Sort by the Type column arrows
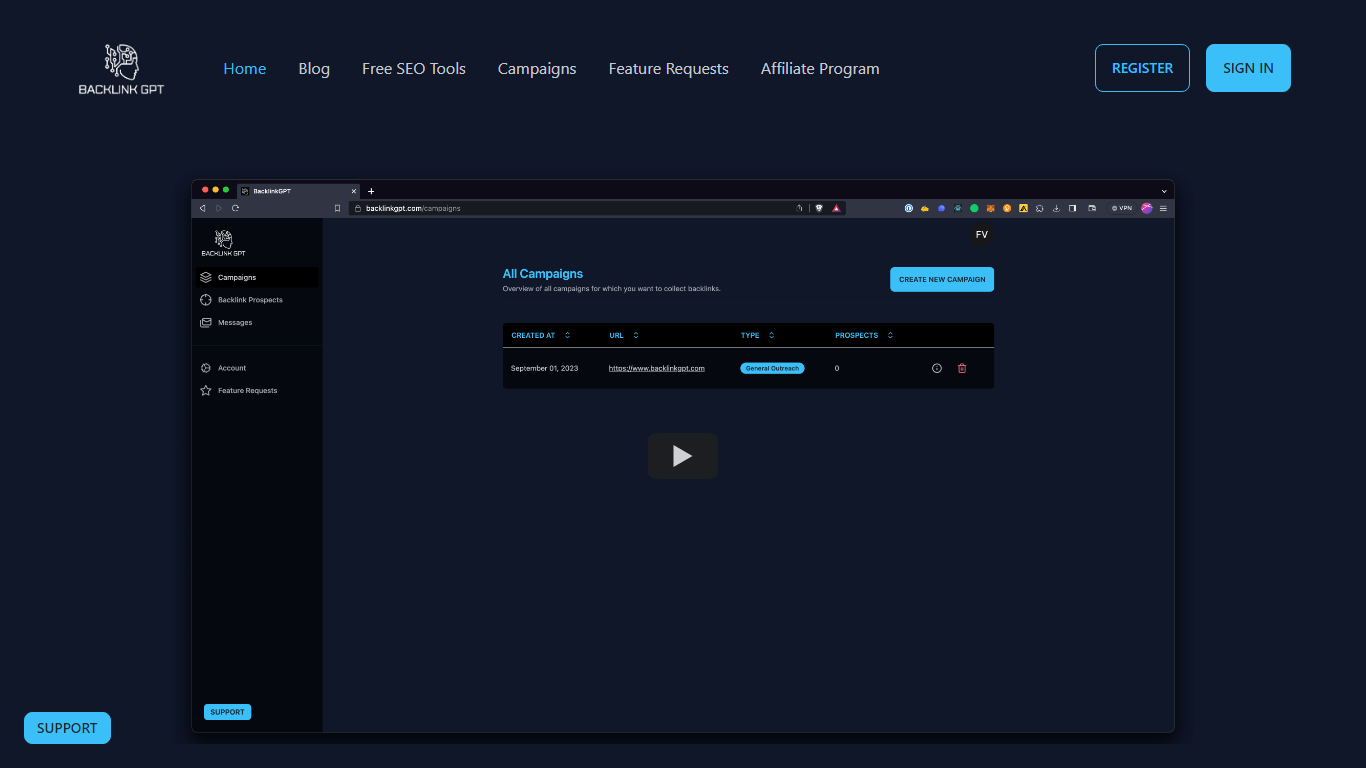 pos(771,336)
